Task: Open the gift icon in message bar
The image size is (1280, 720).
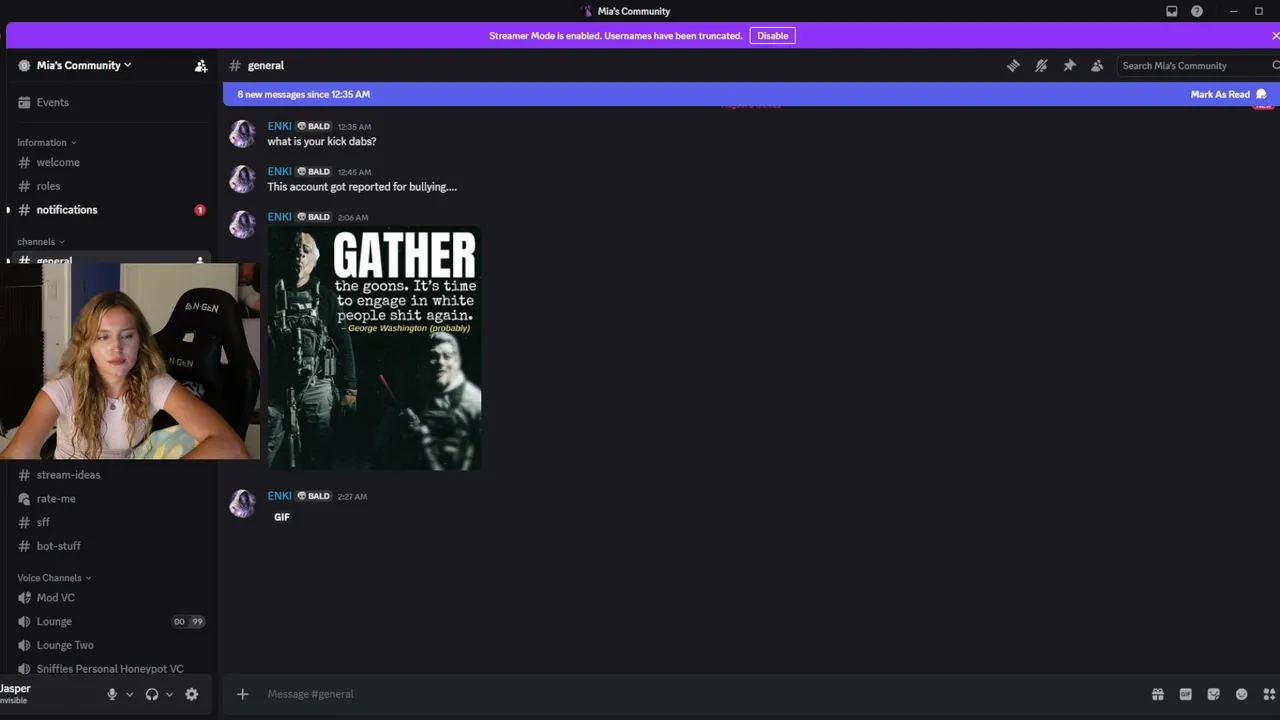Action: tap(1158, 694)
